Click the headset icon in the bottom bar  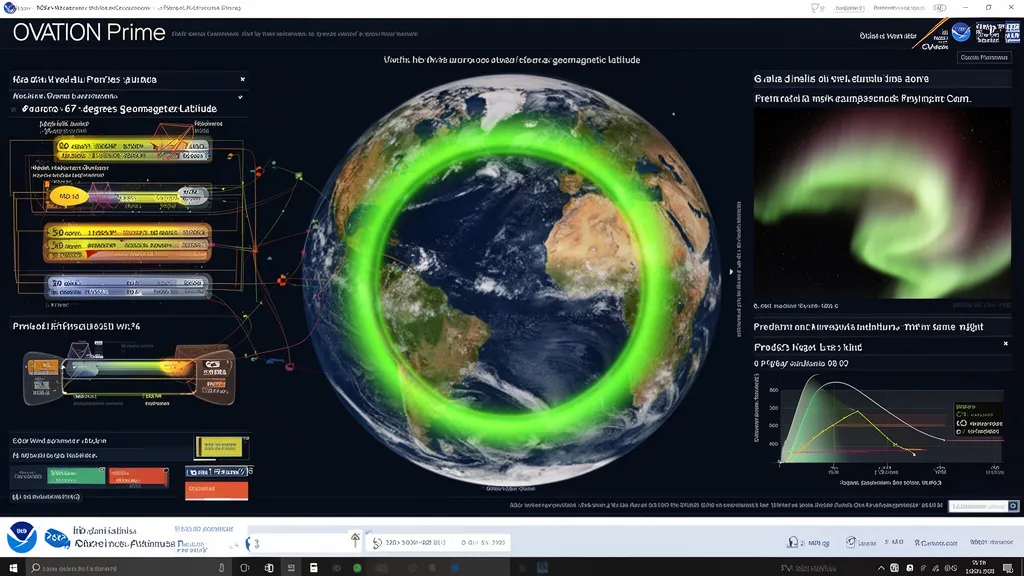coord(793,542)
